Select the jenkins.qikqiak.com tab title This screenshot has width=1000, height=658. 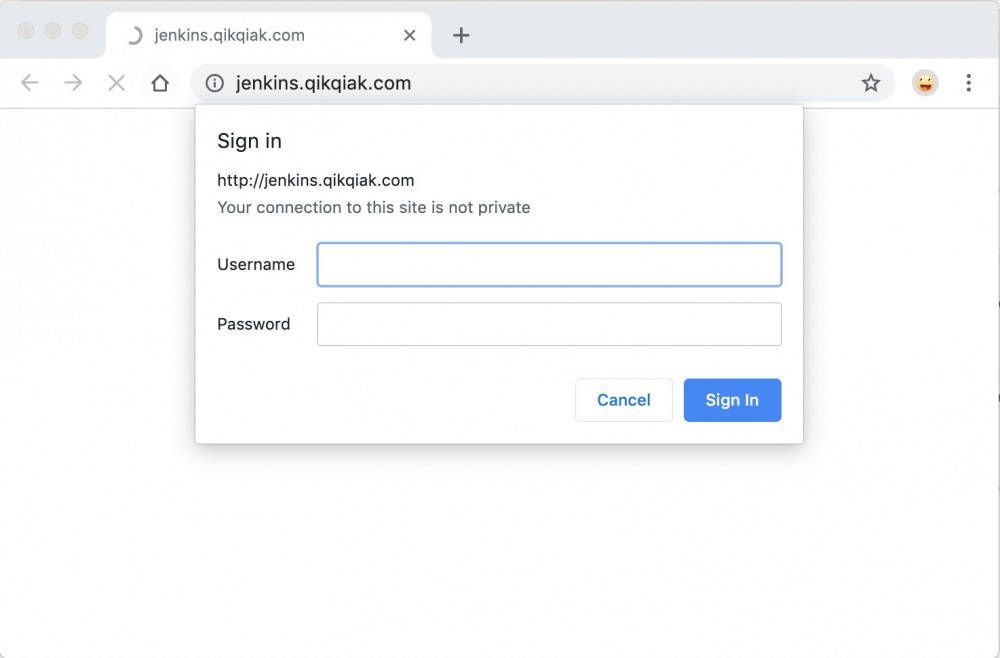[229, 35]
